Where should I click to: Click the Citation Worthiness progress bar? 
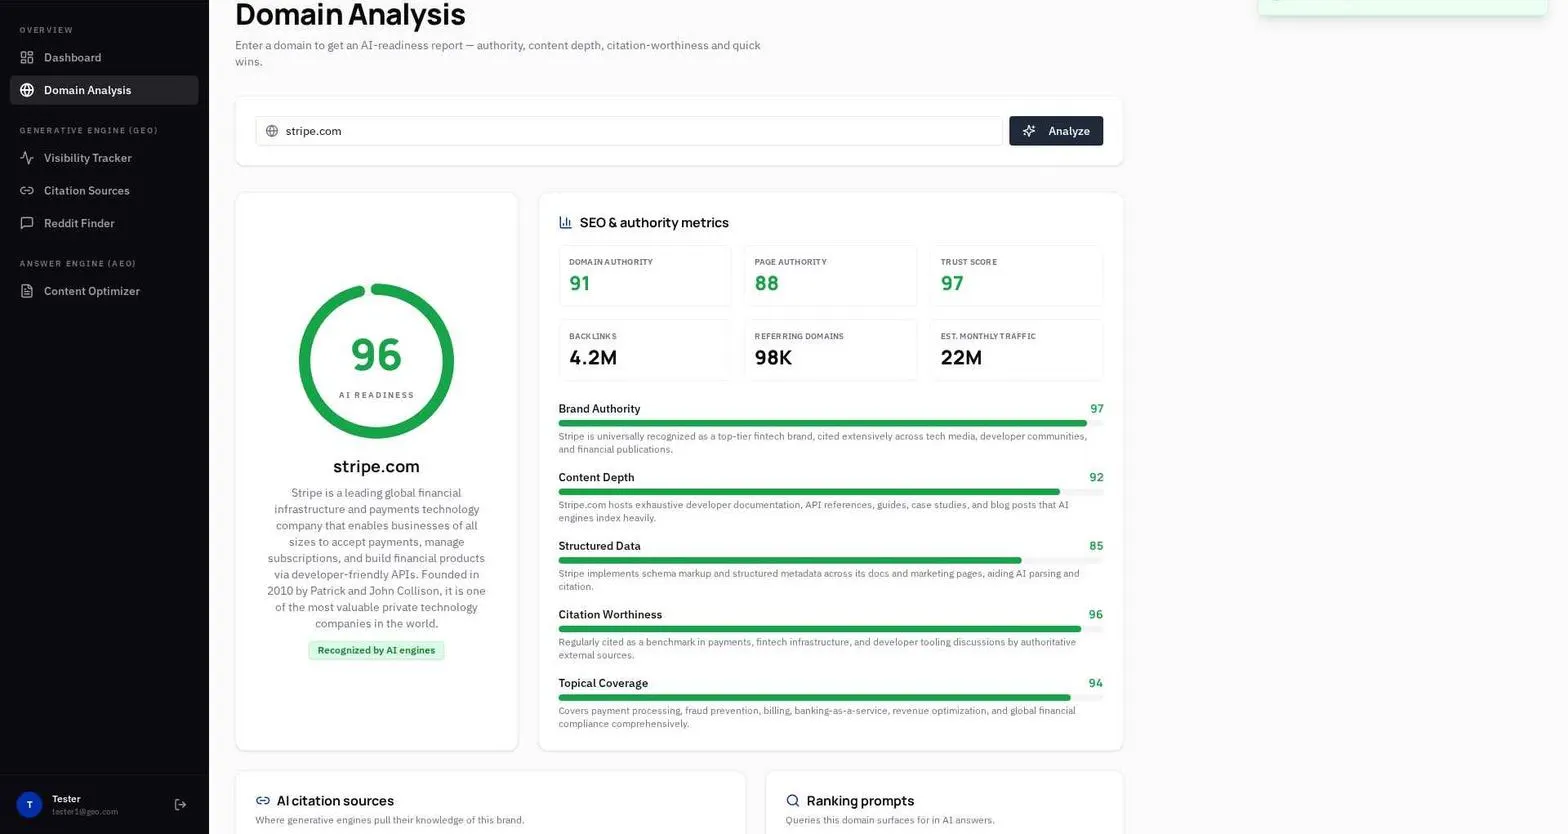click(x=830, y=629)
